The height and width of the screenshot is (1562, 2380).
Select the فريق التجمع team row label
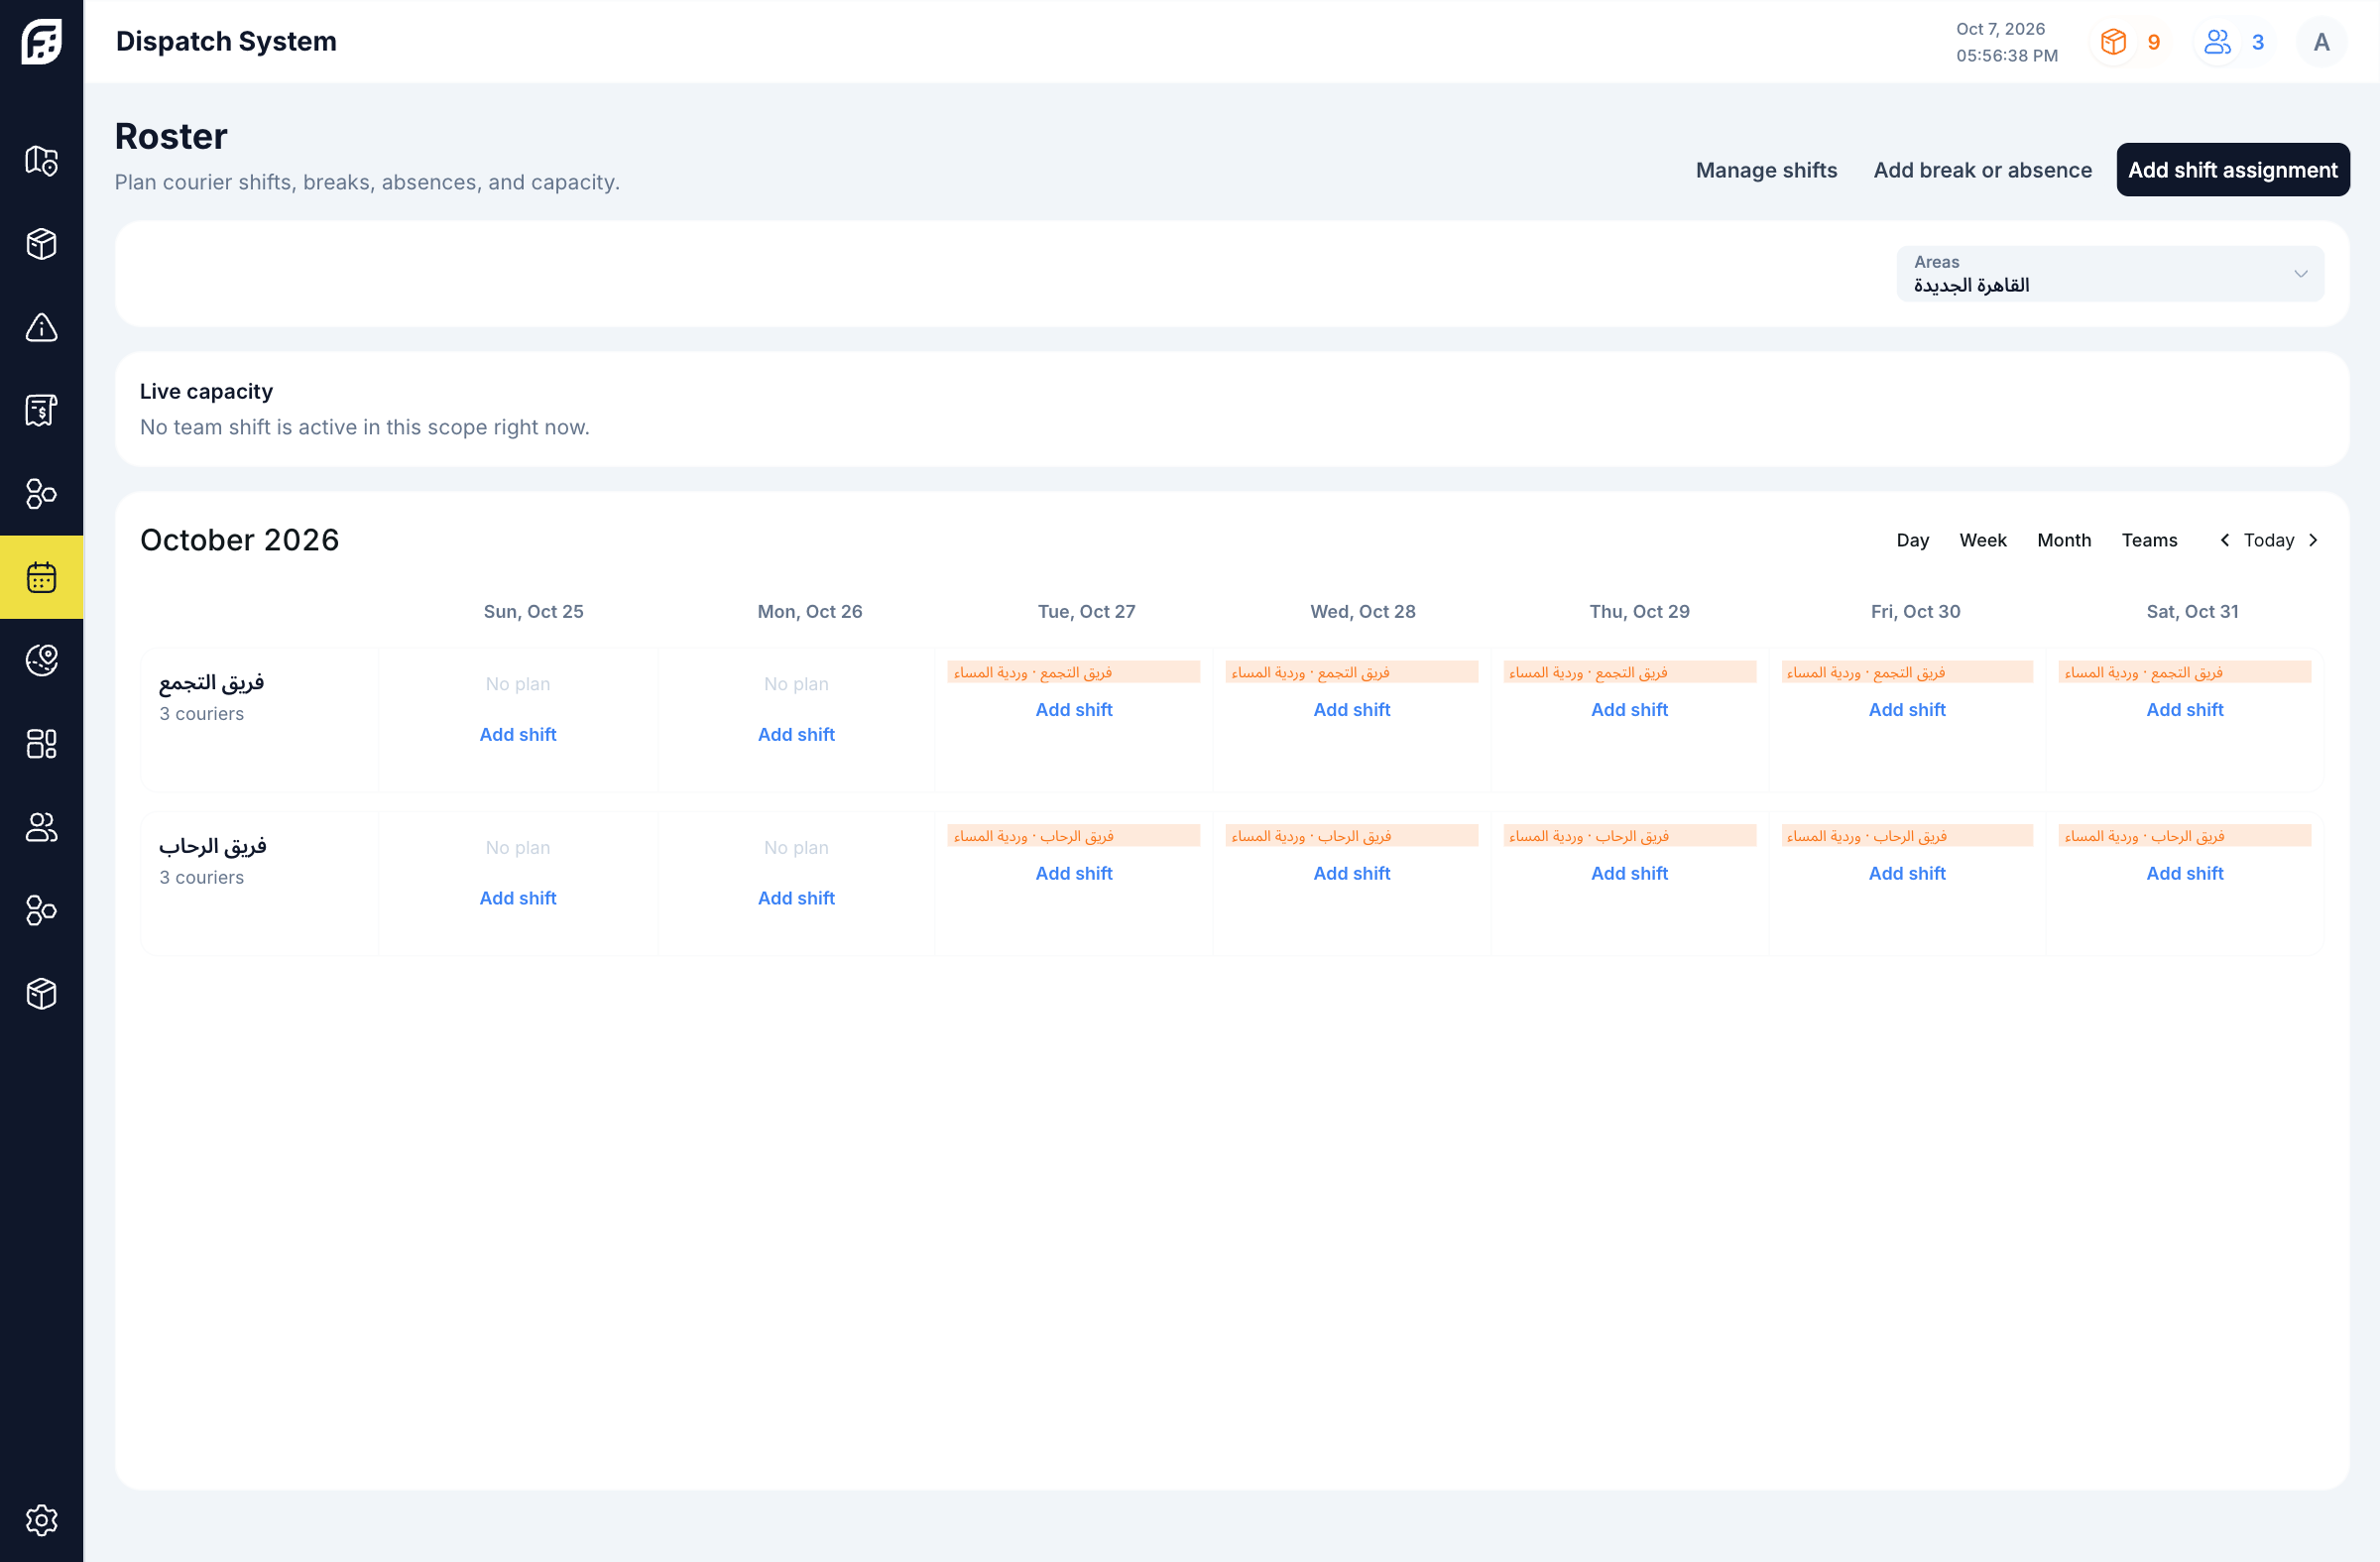click(211, 682)
